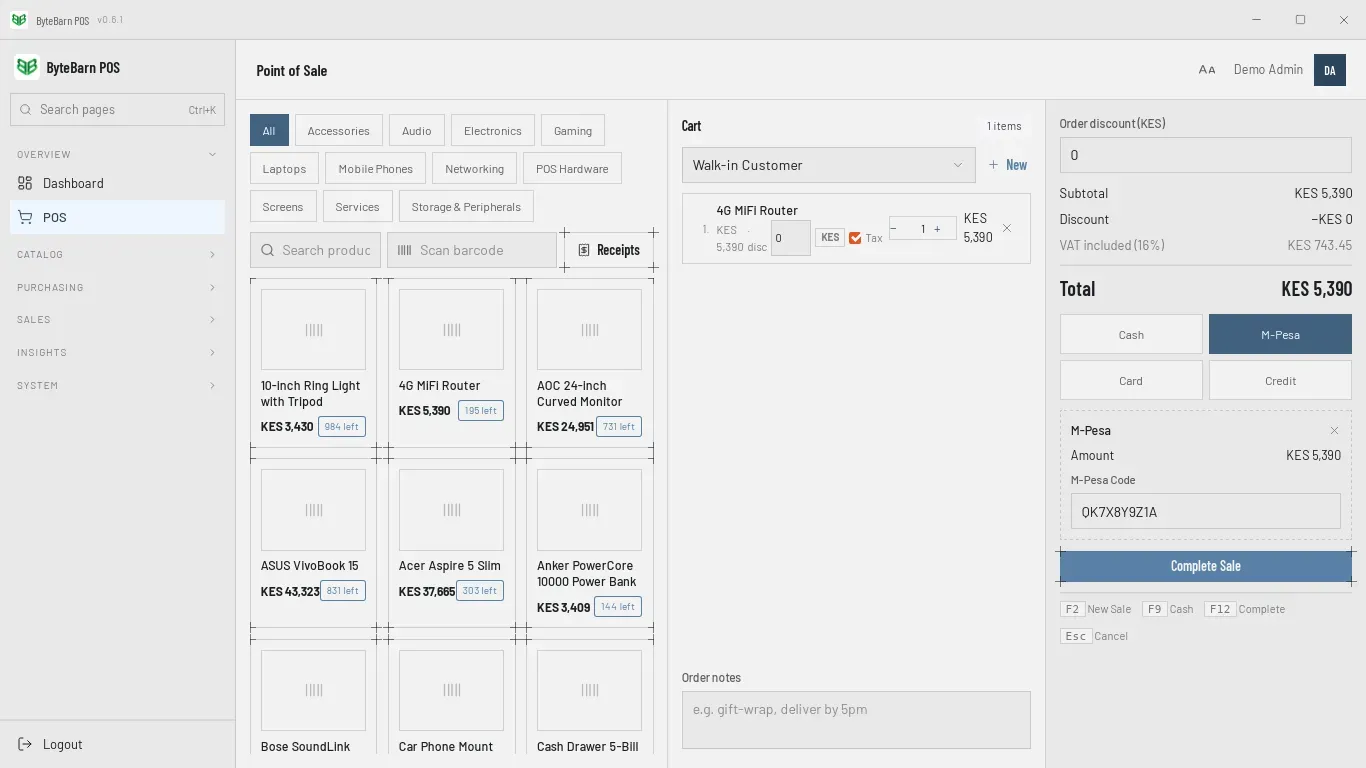Increase 4G MIFI Router quantity with plus
Viewport: 1366px width, 768px height.
(x=937, y=229)
